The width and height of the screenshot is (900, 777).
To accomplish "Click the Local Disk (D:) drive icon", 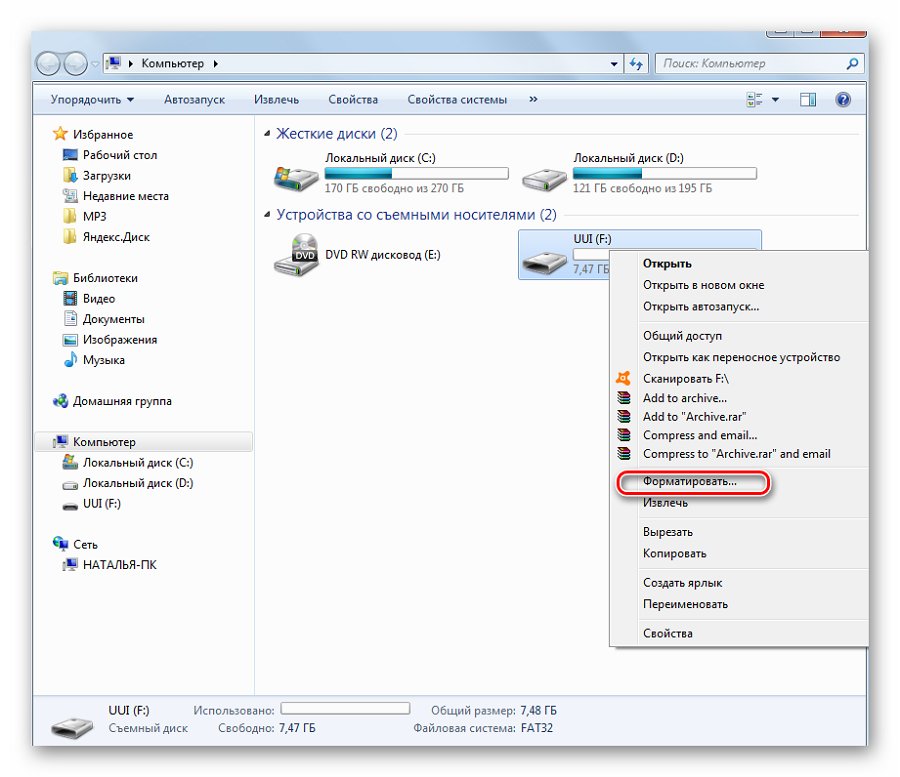I will click(544, 179).
